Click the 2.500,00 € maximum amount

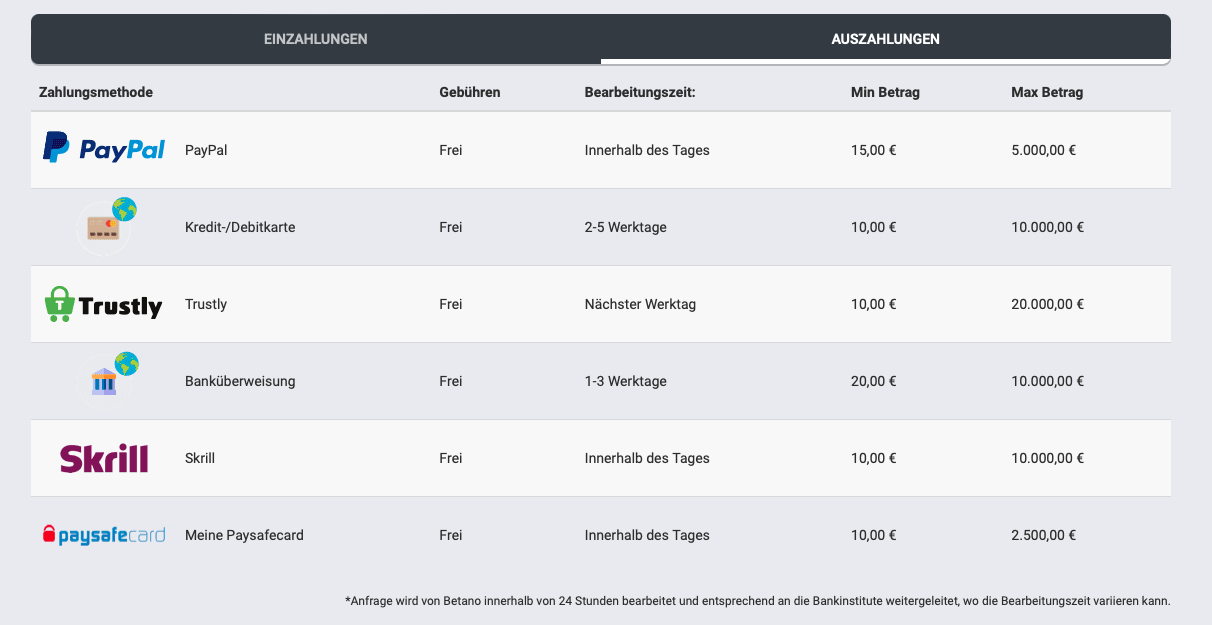pos(1043,535)
